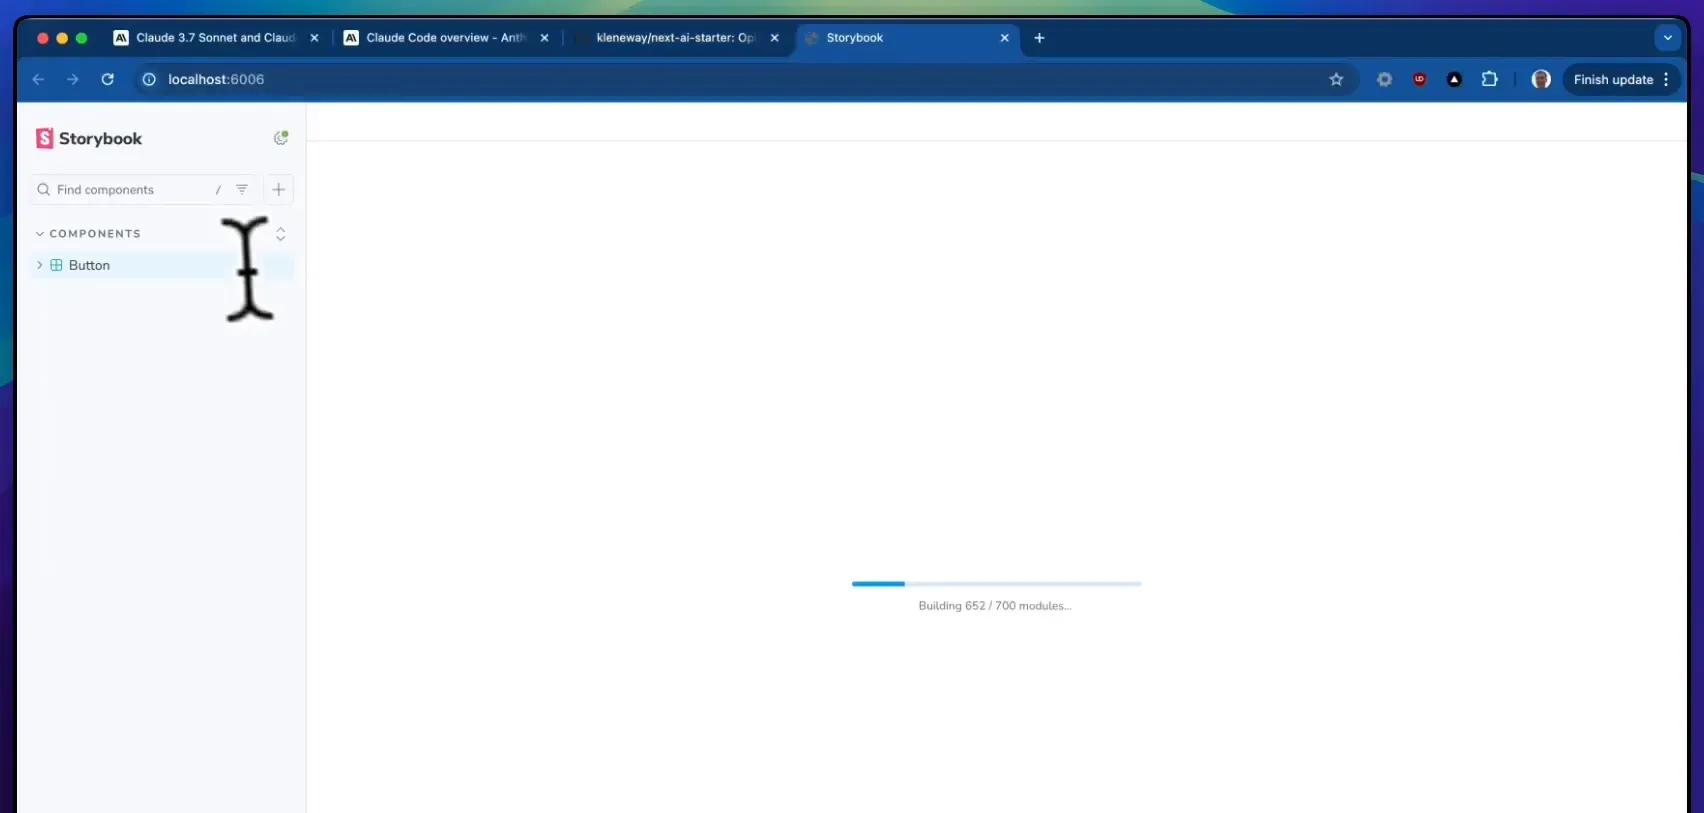
Task: Go back in browser history
Action: pos(38,79)
